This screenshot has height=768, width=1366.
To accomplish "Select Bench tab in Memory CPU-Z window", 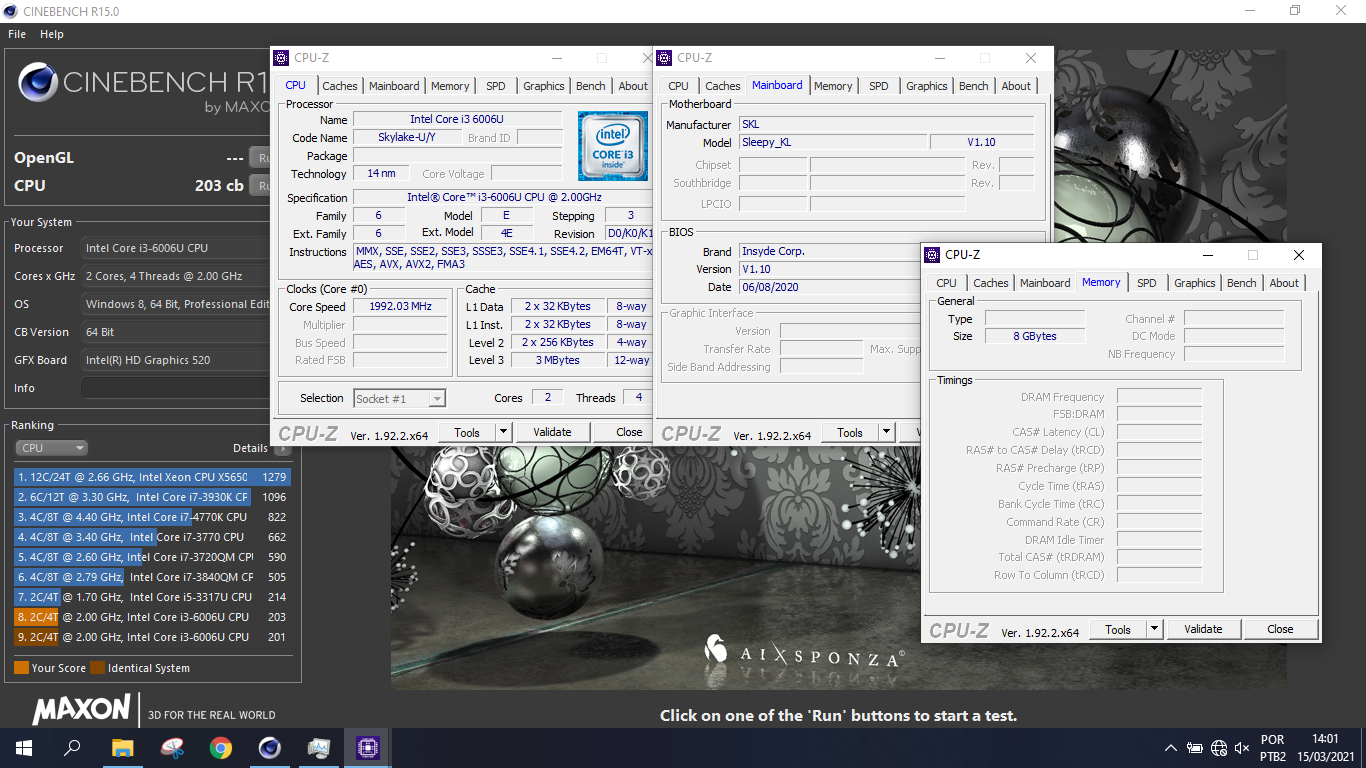I will [x=1242, y=283].
